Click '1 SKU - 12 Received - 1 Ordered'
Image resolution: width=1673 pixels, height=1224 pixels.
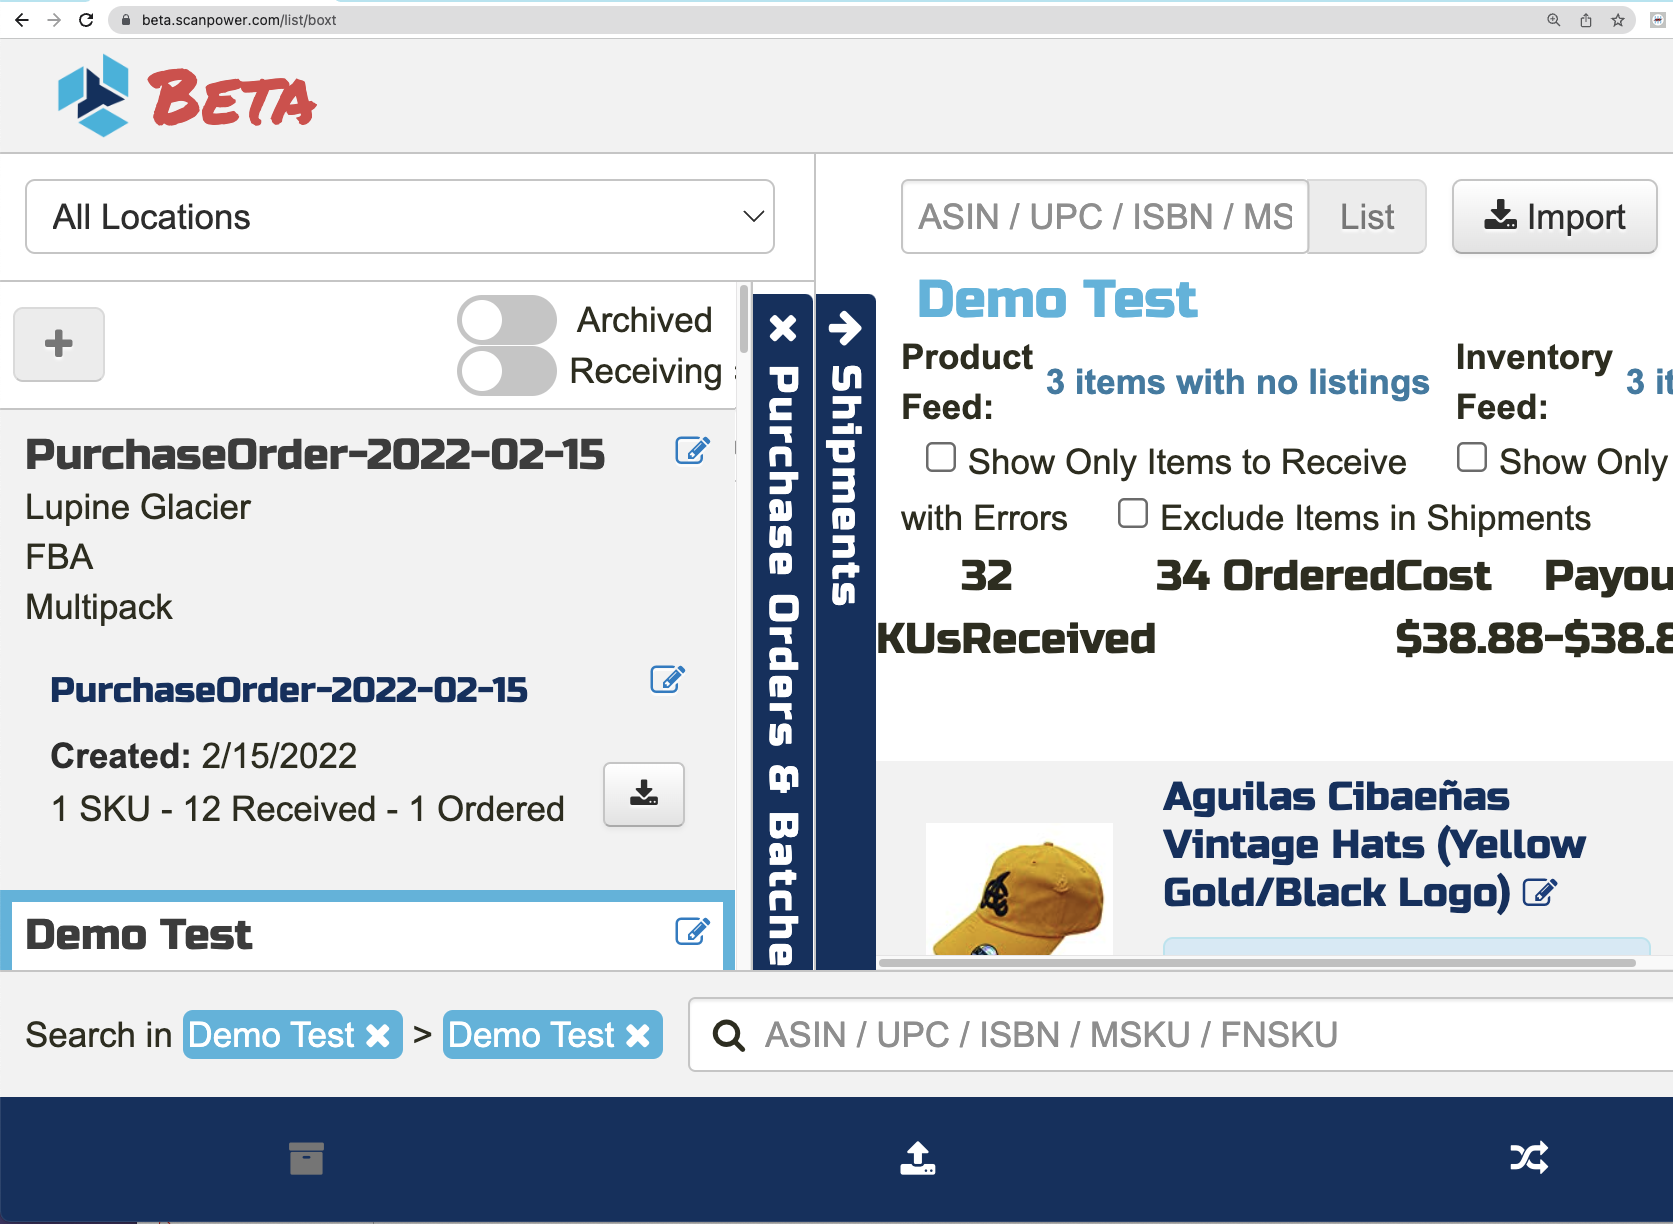pyautogui.click(x=308, y=809)
